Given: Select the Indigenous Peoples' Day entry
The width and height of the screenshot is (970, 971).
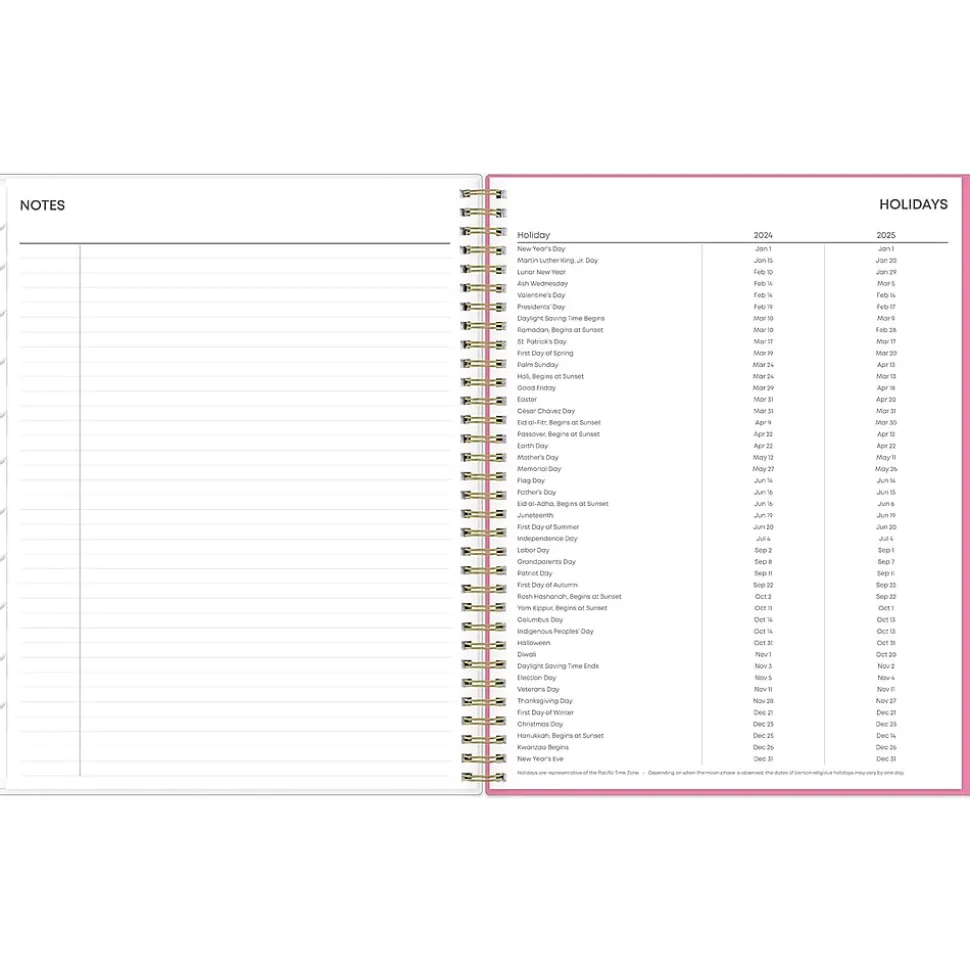Looking at the screenshot, I should click(555, 631).
